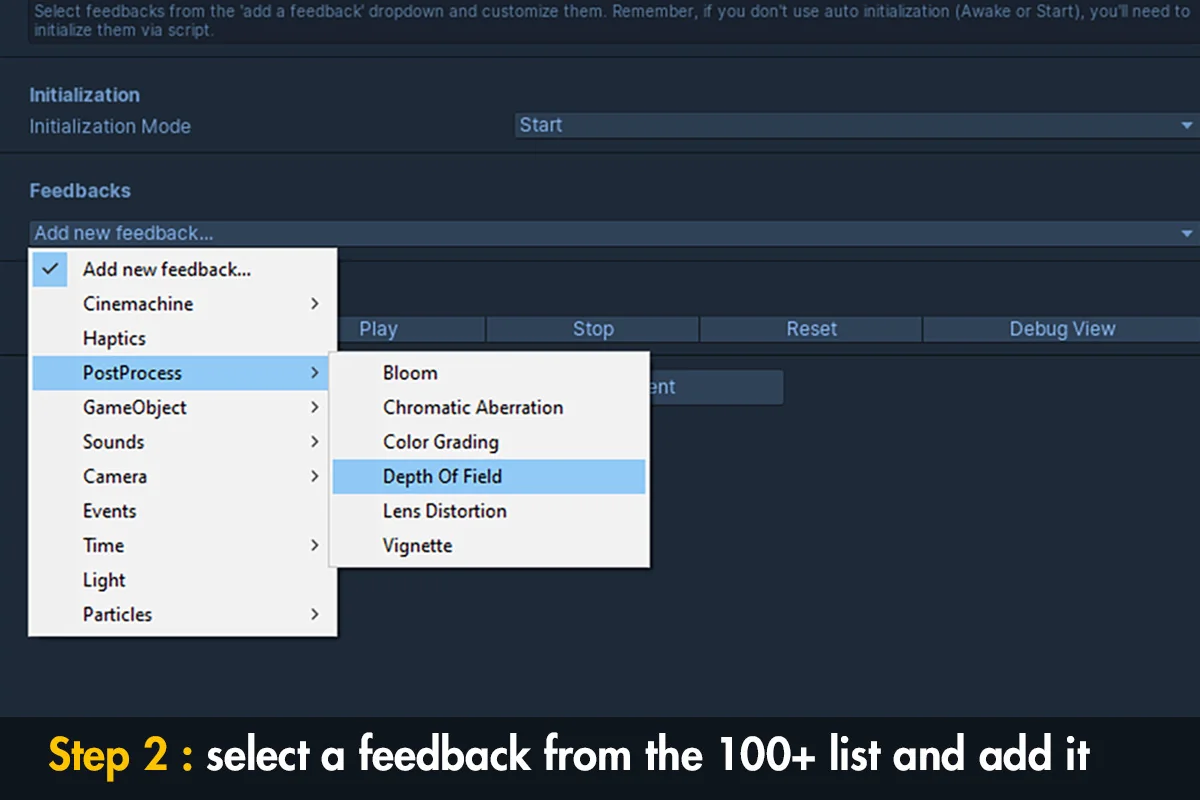This screenshot has height=800, width=1200.
Task: Select Events in the feedback menu
Action: [x=109, y=511]
